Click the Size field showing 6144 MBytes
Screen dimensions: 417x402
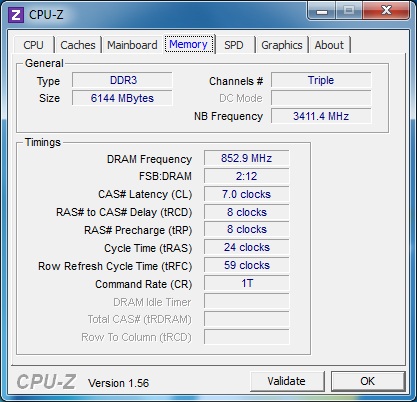(122, 98)
